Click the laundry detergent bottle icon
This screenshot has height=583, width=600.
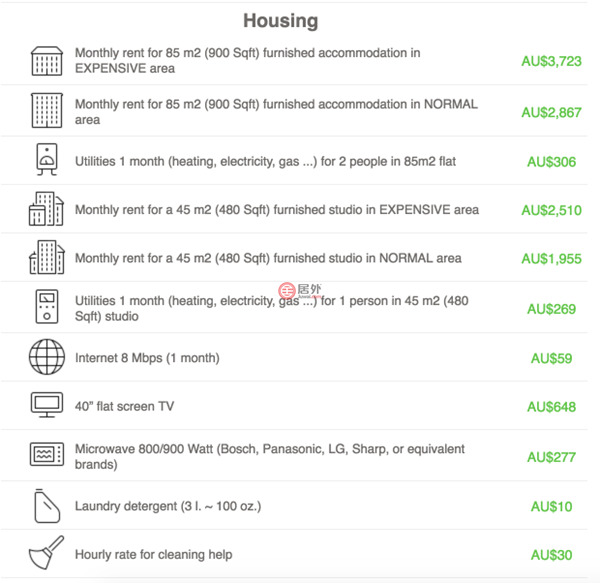[x=46, y=506]
